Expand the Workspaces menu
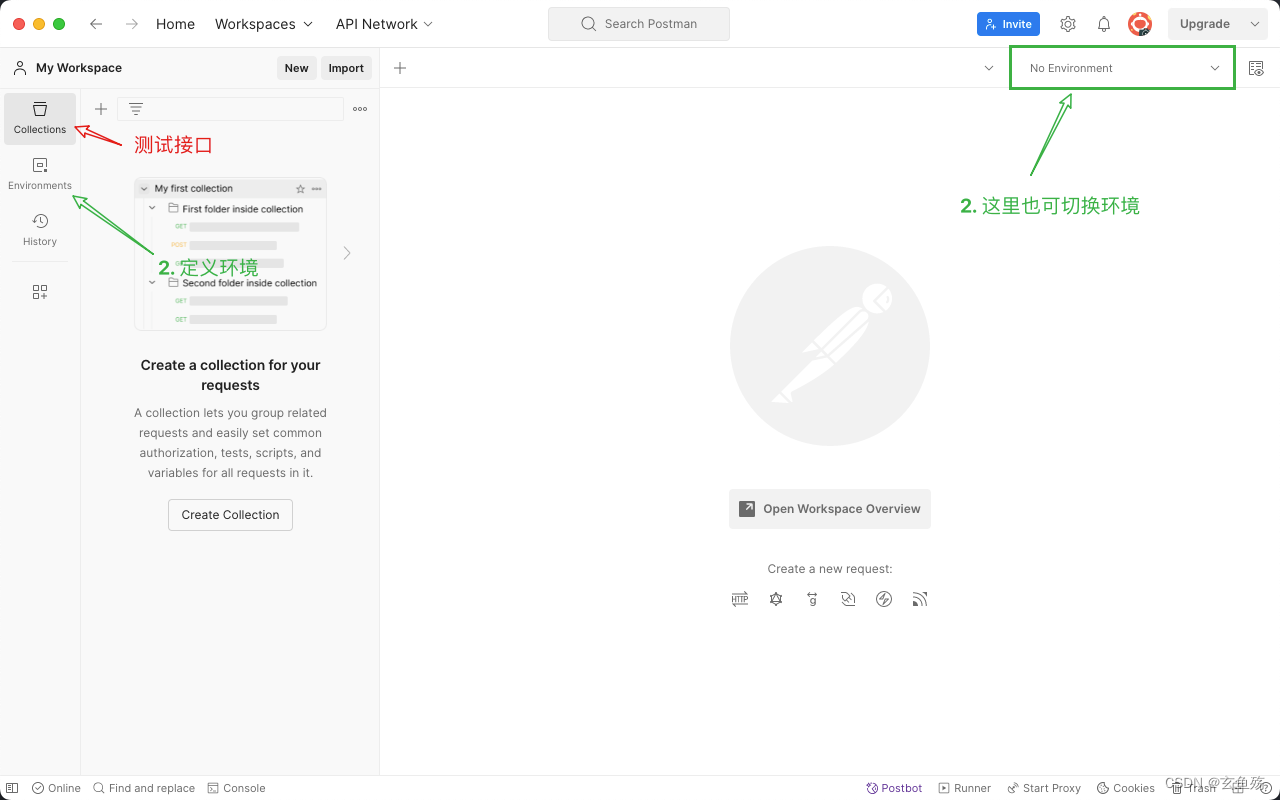The image size is (1280, 800). click(264, 24)
